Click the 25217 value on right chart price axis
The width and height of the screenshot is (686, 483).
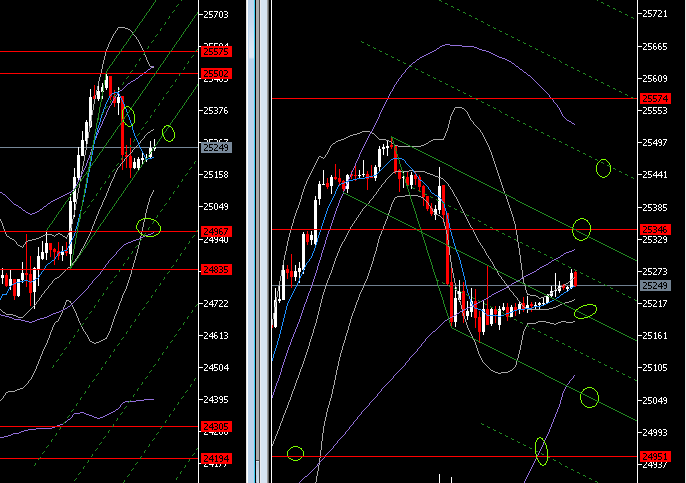(655, 304)
